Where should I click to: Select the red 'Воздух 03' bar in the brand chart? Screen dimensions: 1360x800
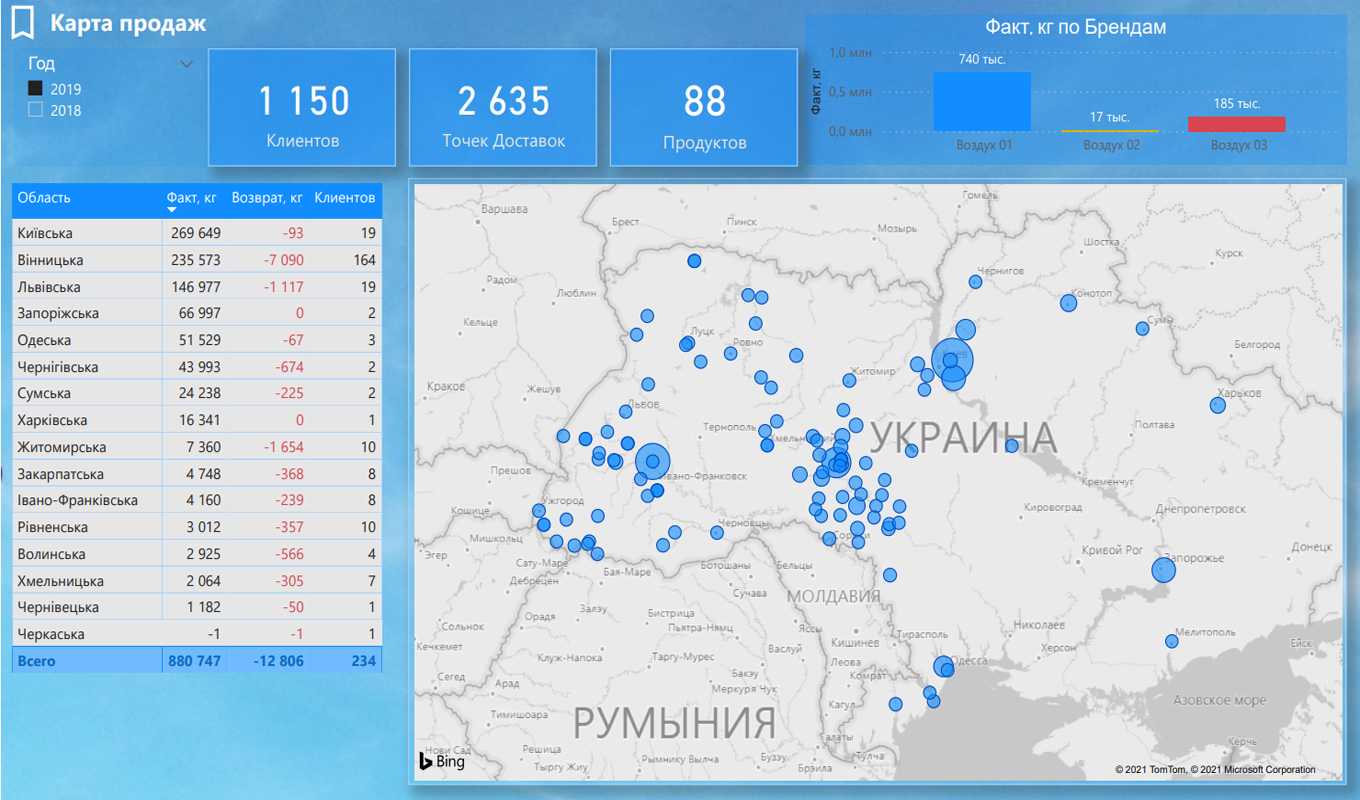1237,125
